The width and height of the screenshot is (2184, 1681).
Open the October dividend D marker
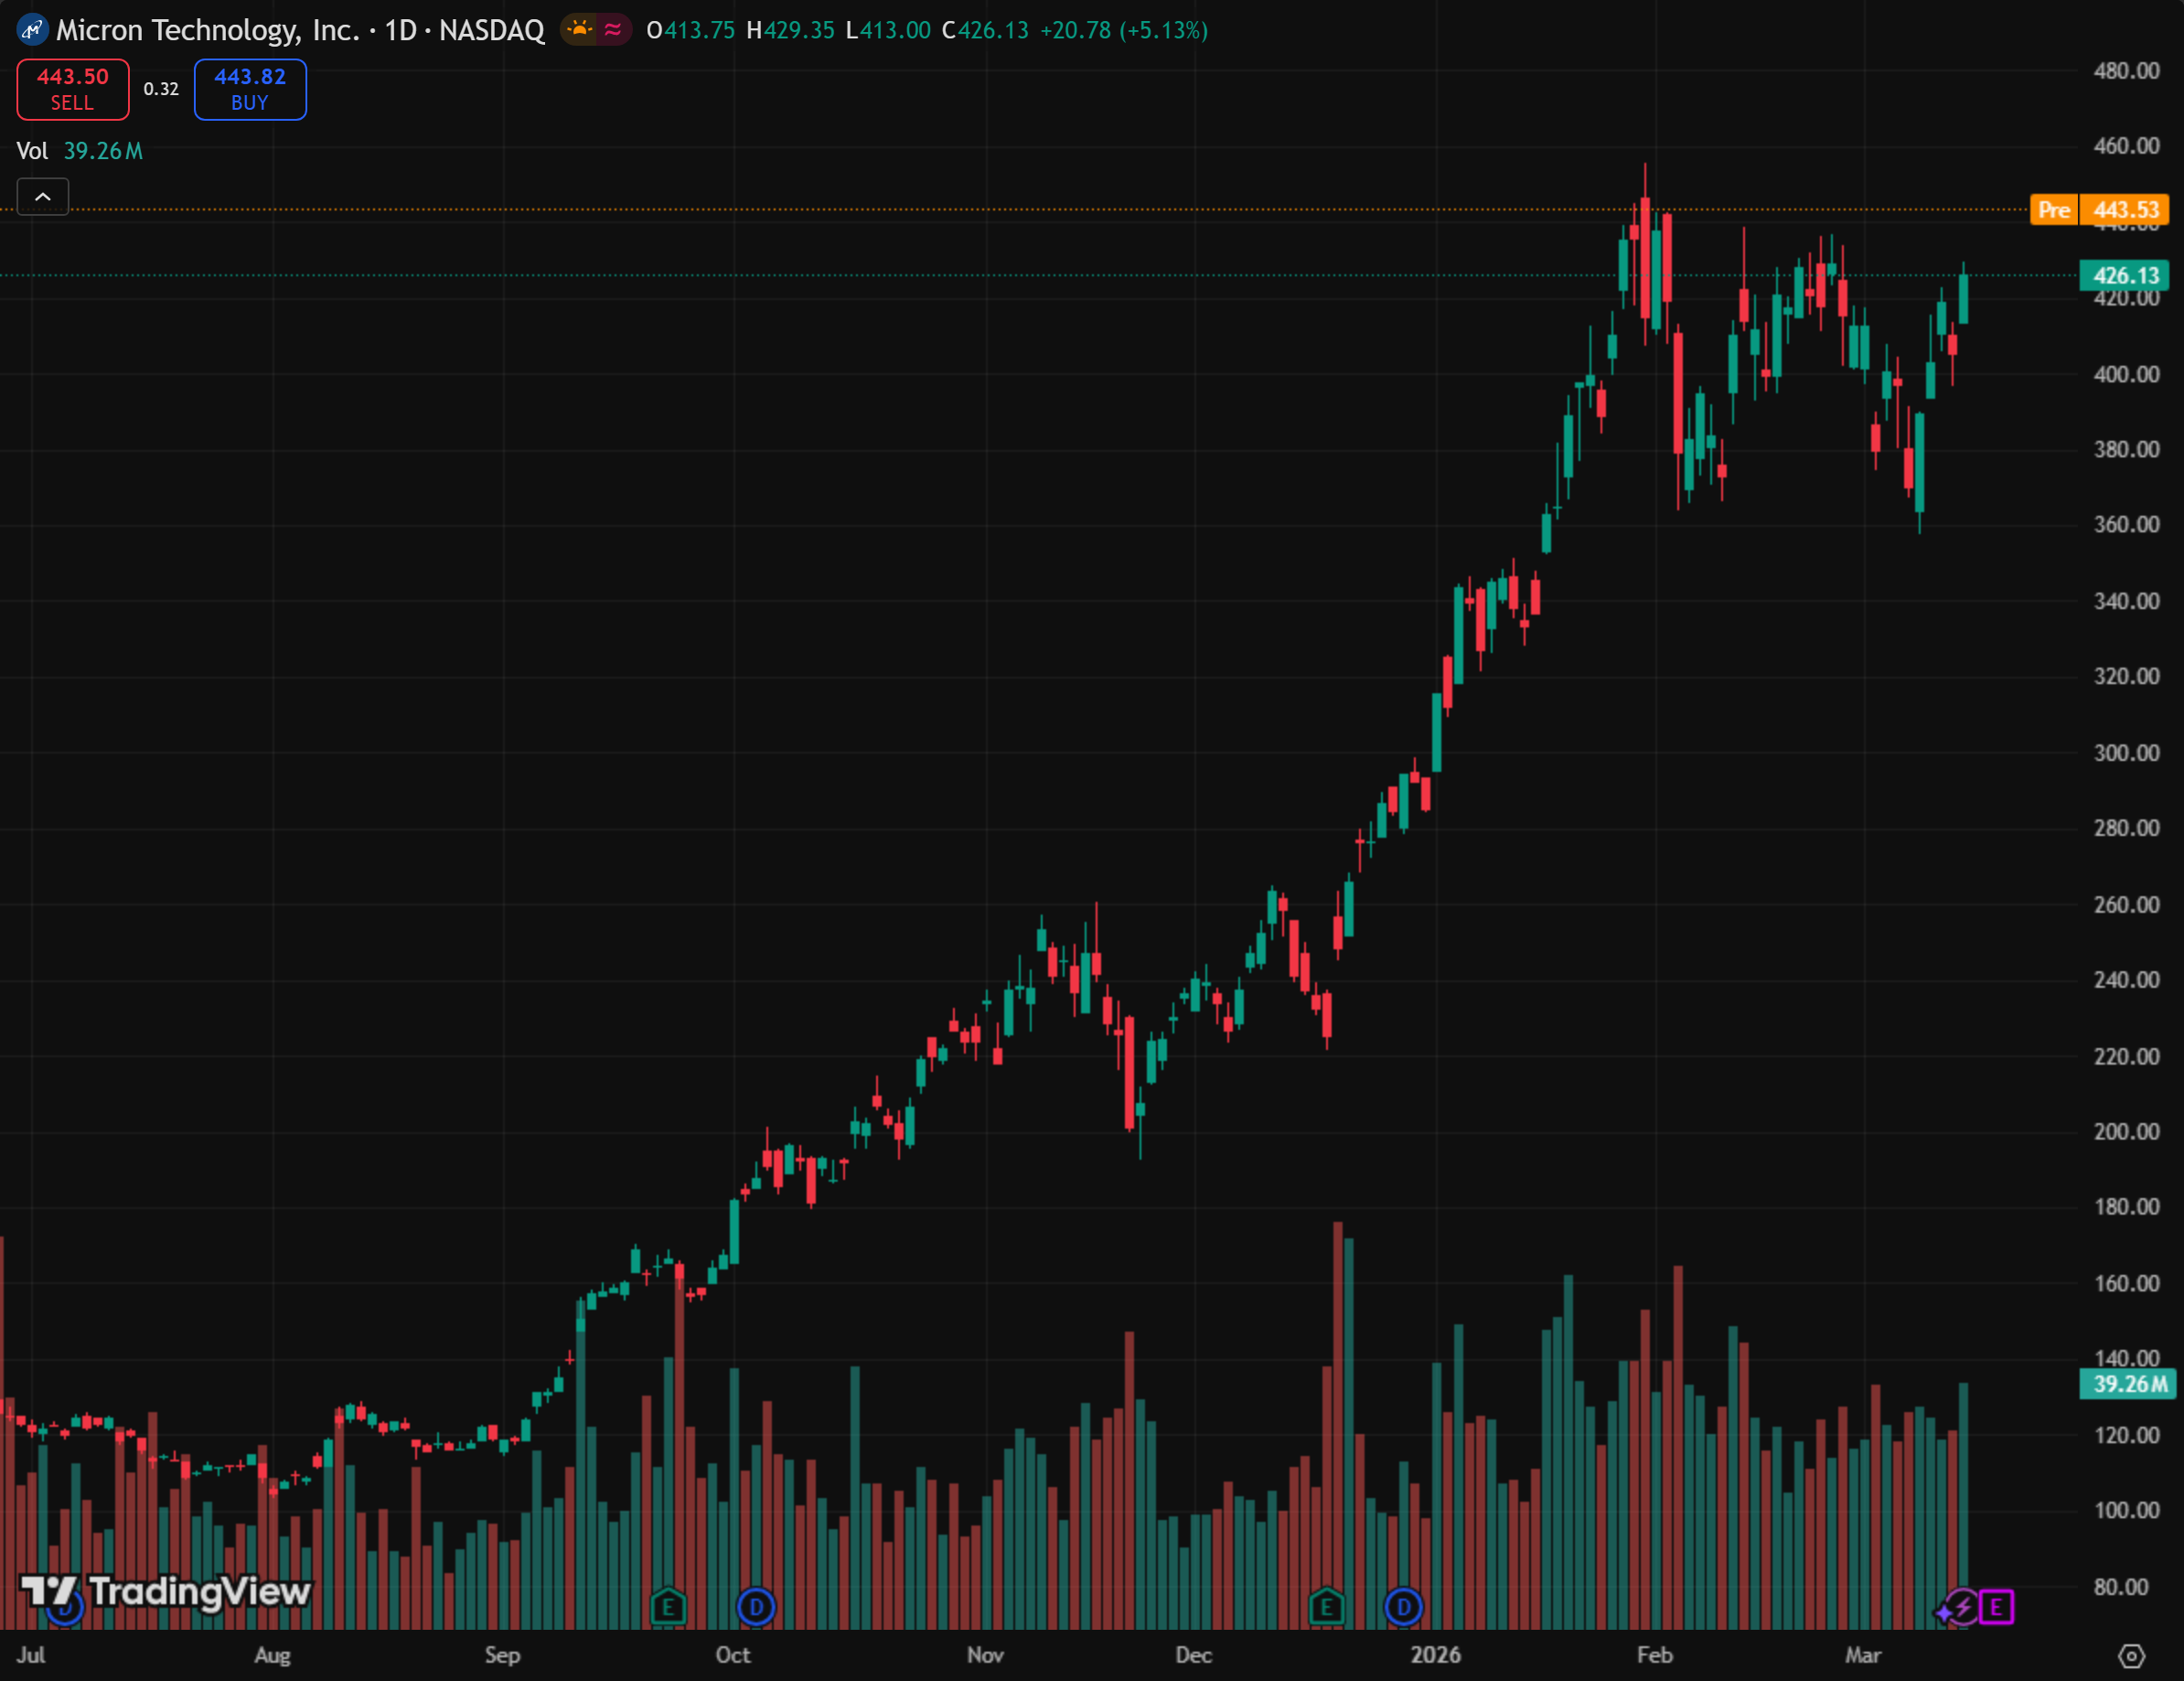coord(756,1607)
